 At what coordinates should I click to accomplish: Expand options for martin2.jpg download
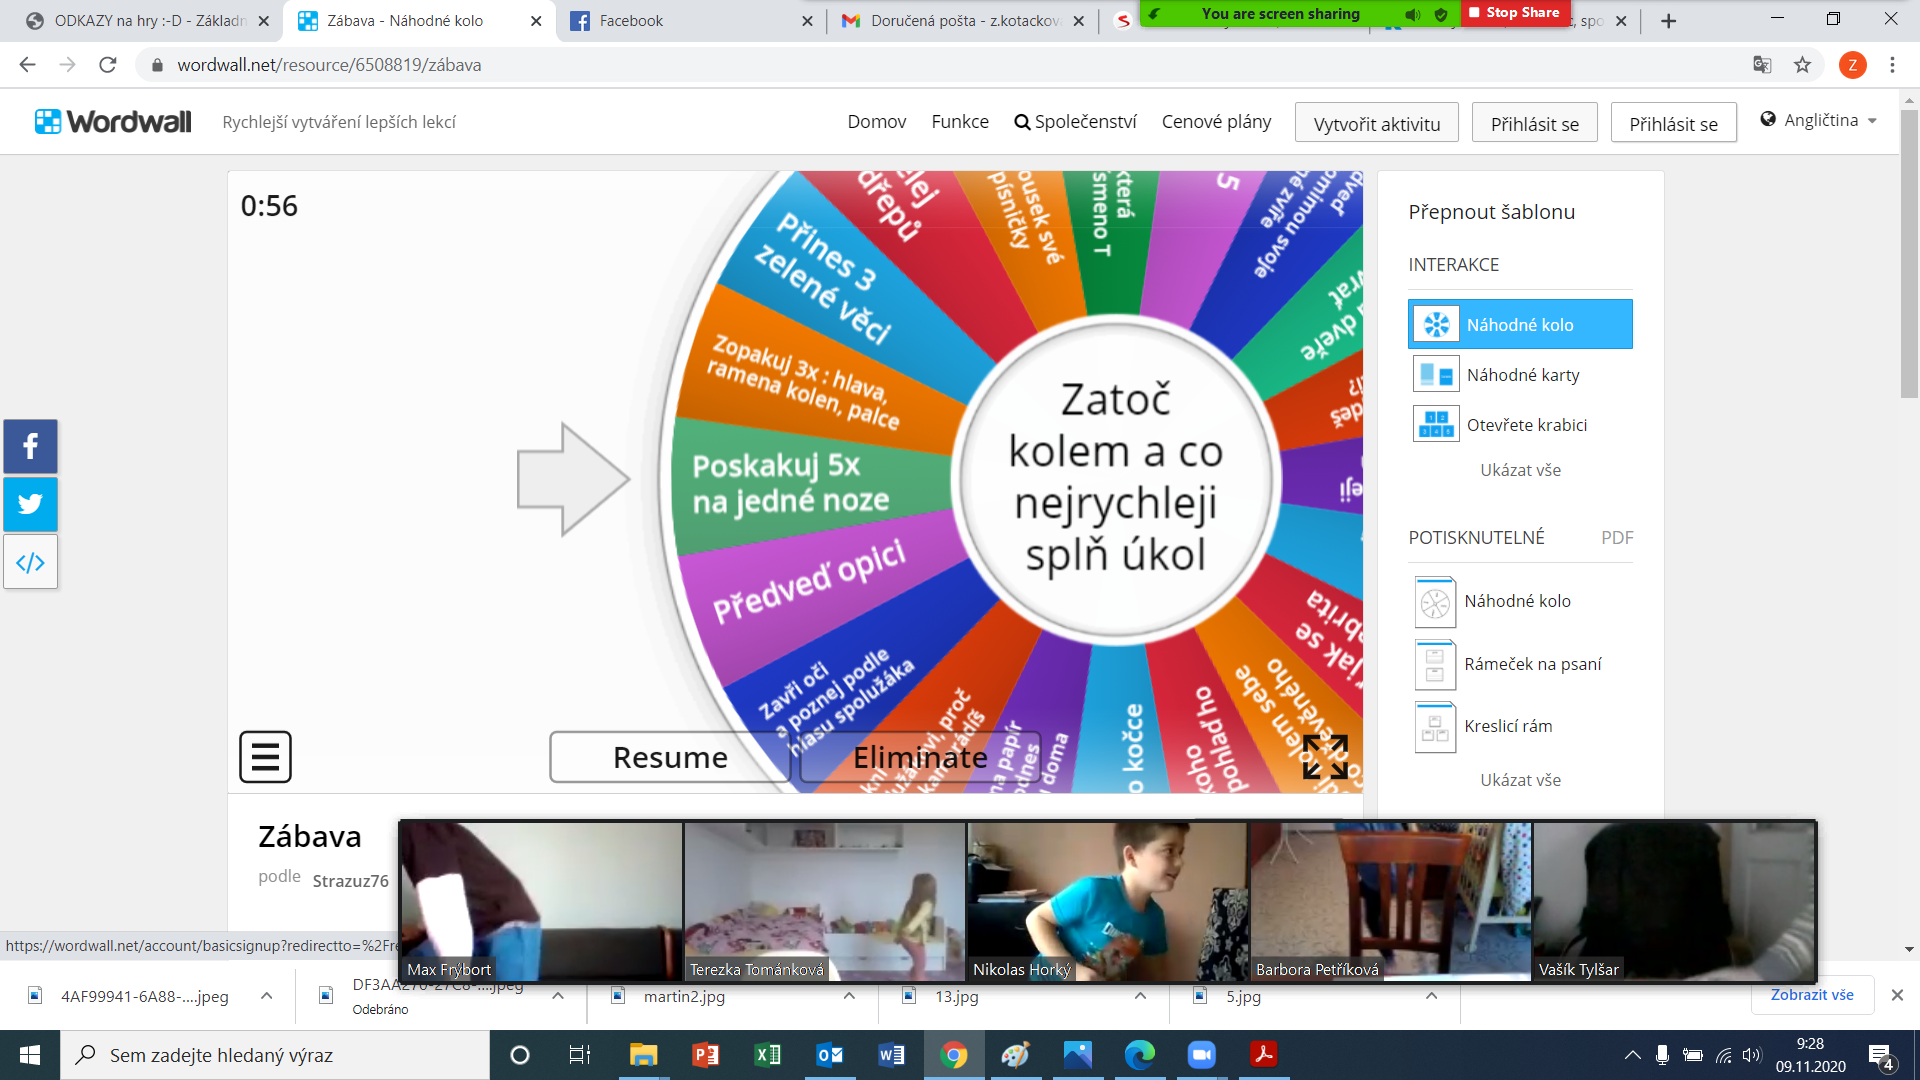pyautogui.click(x=849, y=996)
